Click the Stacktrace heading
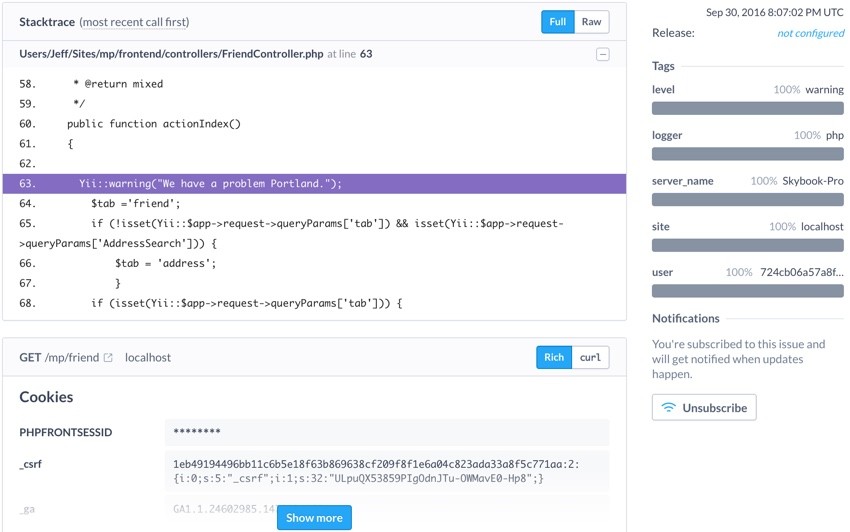Image resolution: width=850 pixels, height=532 pixels. 47,22
